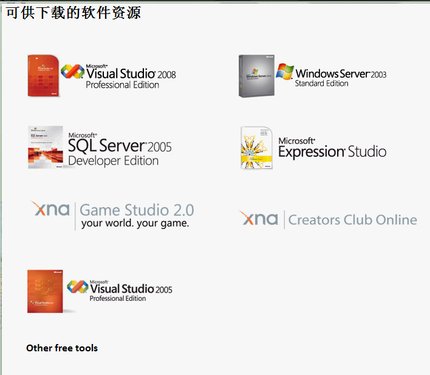The width and height of the screenshot is (430, 375).
Task: Open Visual Studio 2005 Professional Edition link
Action: point(131,291)
